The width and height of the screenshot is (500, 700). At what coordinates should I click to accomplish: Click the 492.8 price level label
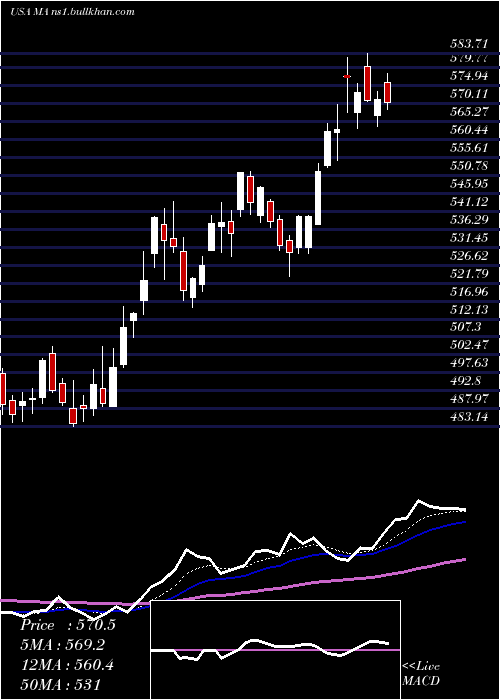click(x=466, y=381)
